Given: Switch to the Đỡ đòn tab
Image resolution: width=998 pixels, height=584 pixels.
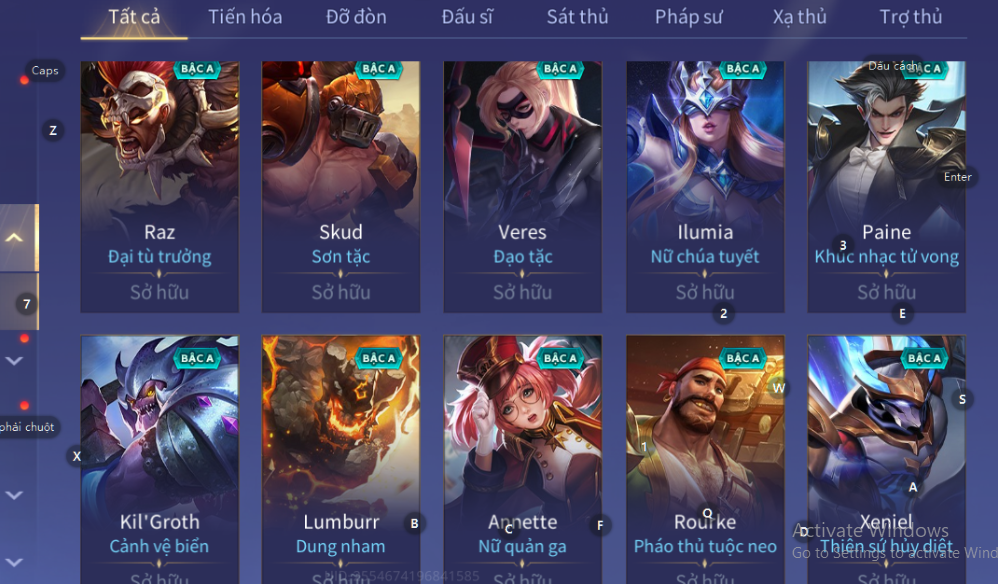Looking at the screenshot, I should tap(356, 17).
